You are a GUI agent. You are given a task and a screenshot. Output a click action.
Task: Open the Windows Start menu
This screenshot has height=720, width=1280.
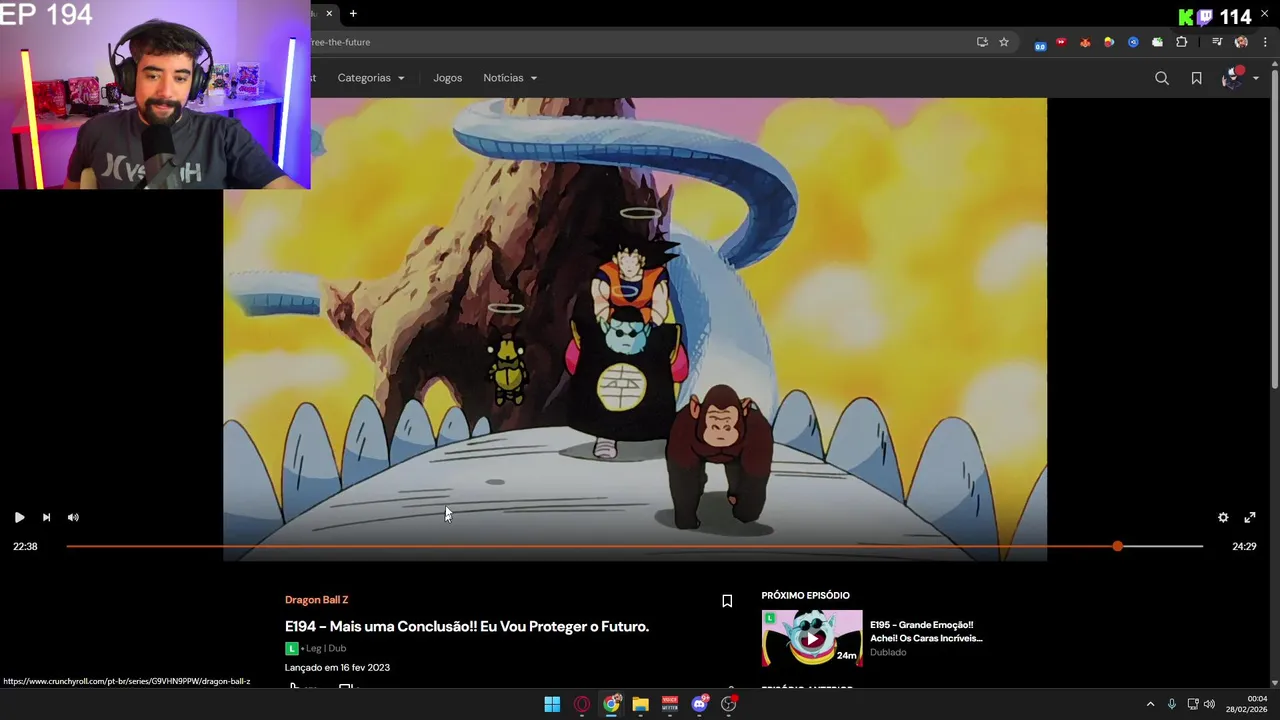point(552,704)
